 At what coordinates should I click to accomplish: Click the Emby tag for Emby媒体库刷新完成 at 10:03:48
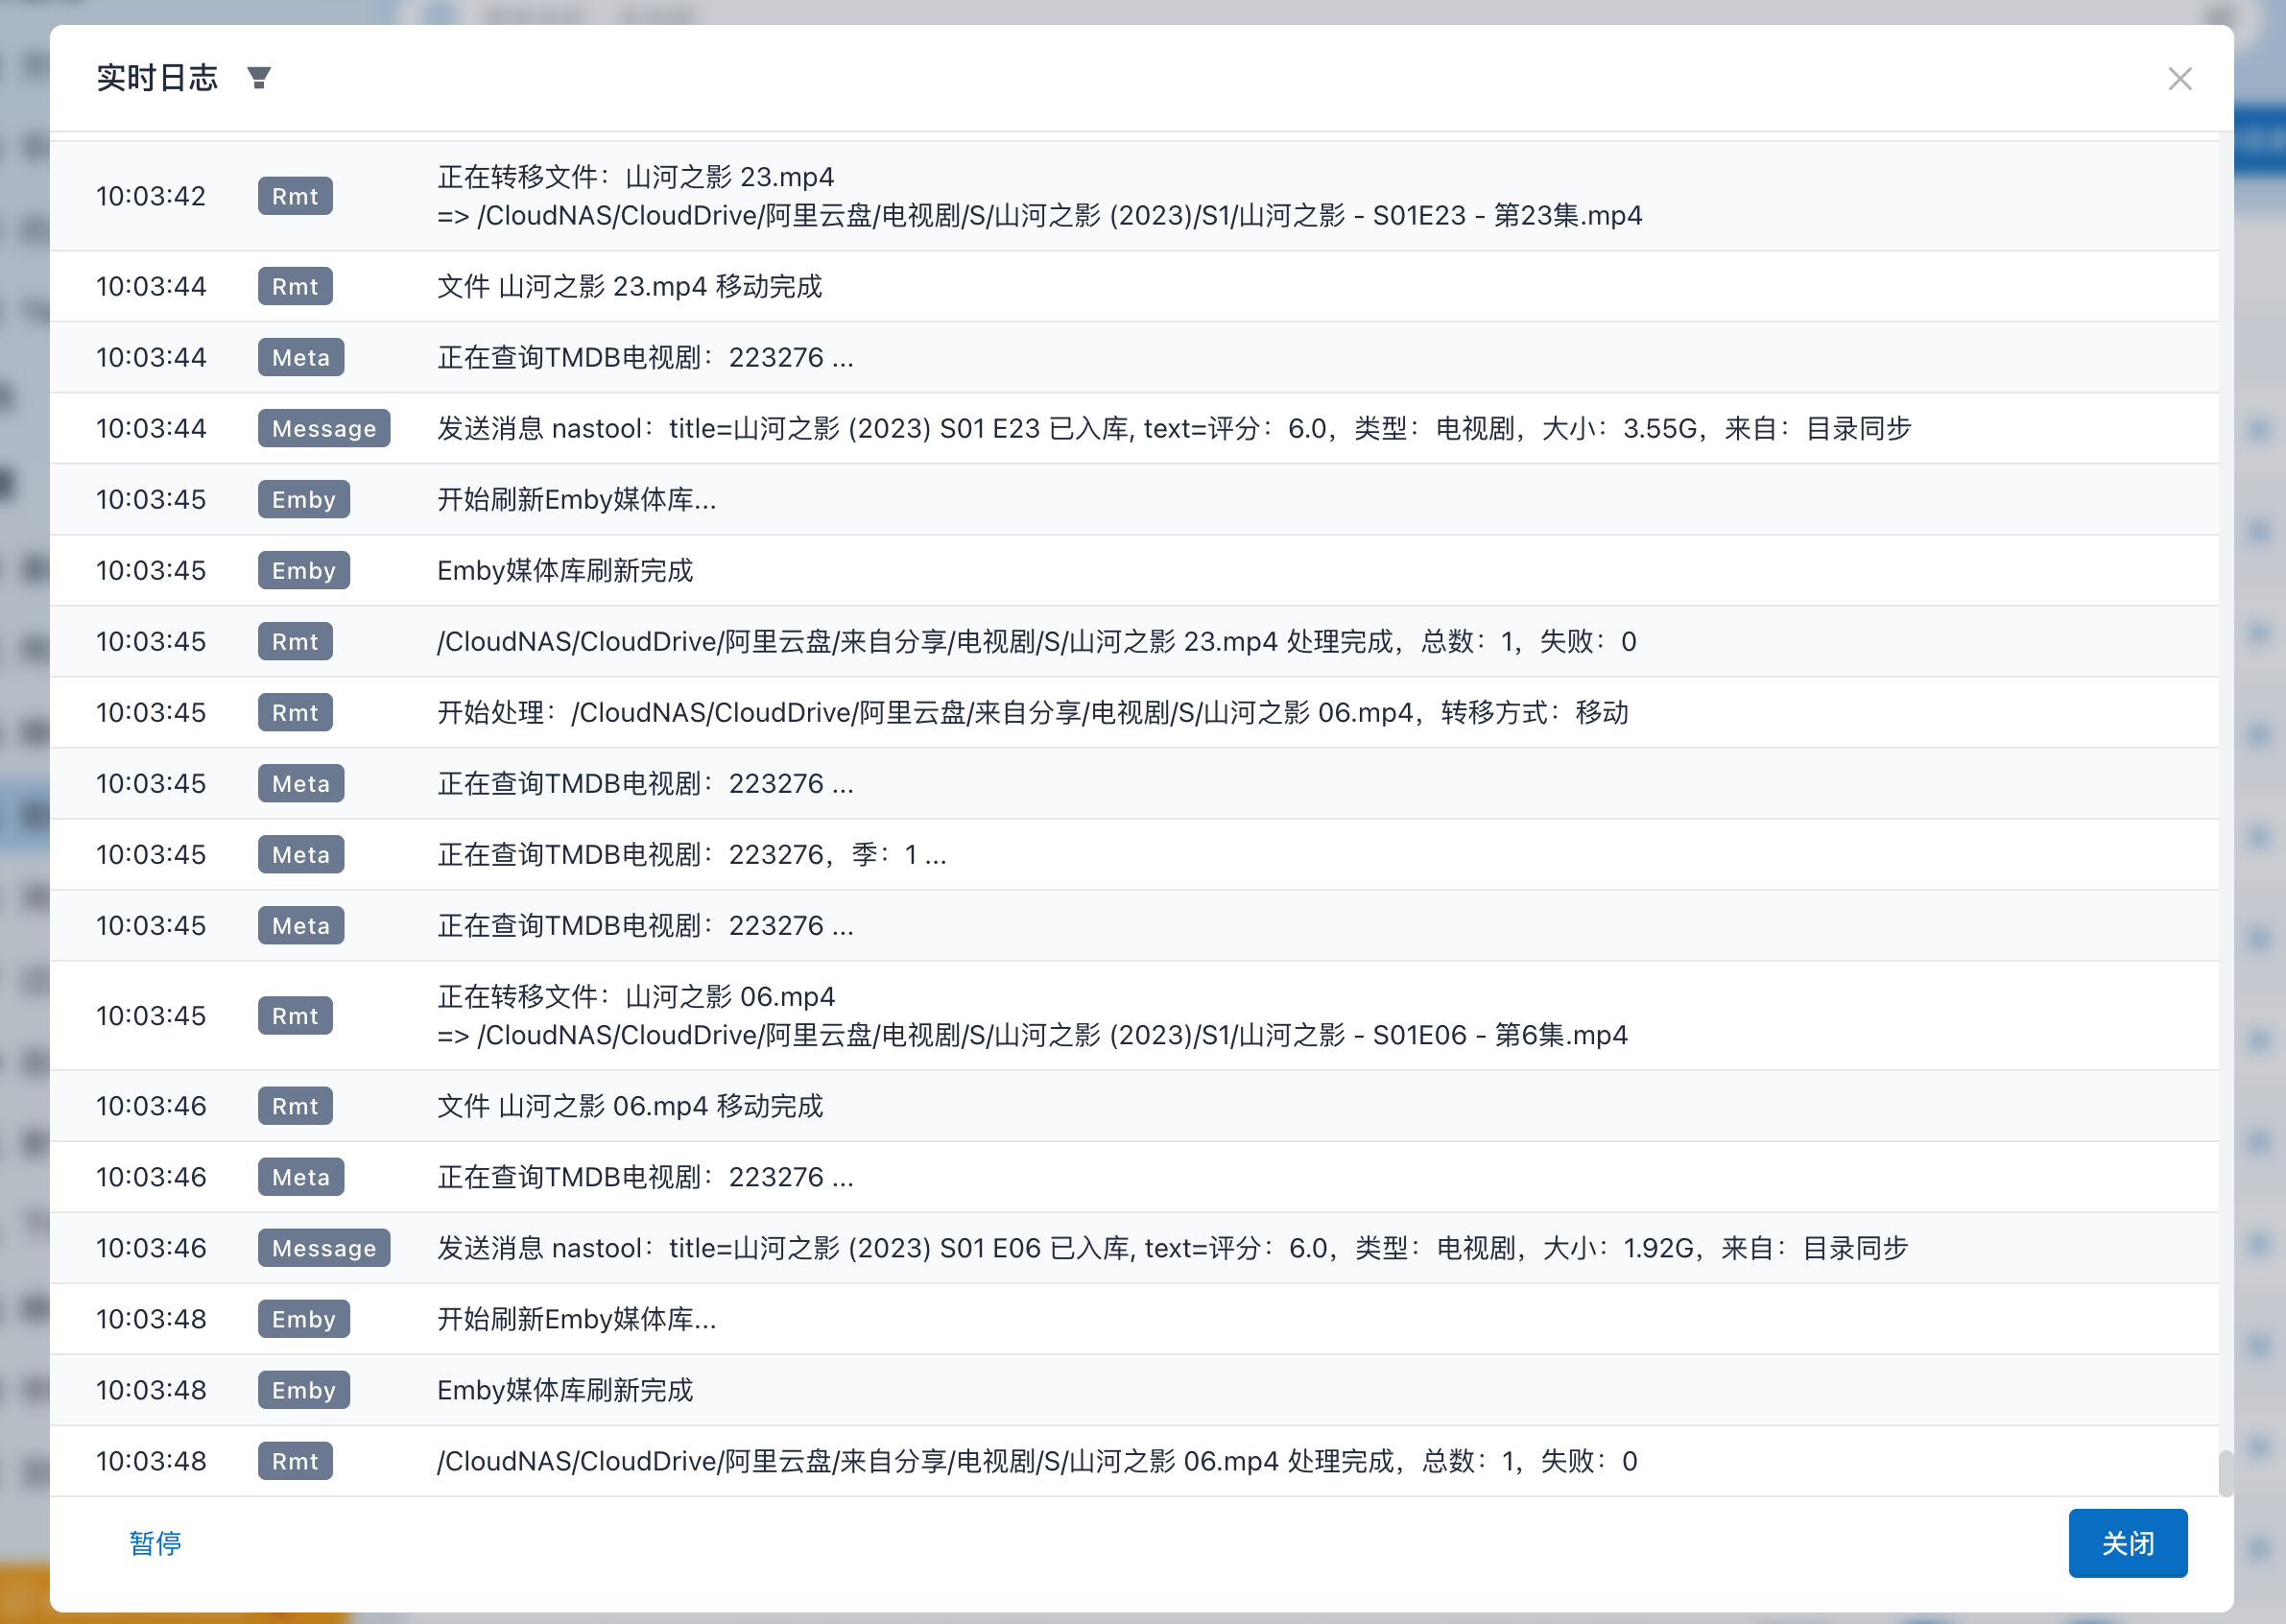(303, 1389)
